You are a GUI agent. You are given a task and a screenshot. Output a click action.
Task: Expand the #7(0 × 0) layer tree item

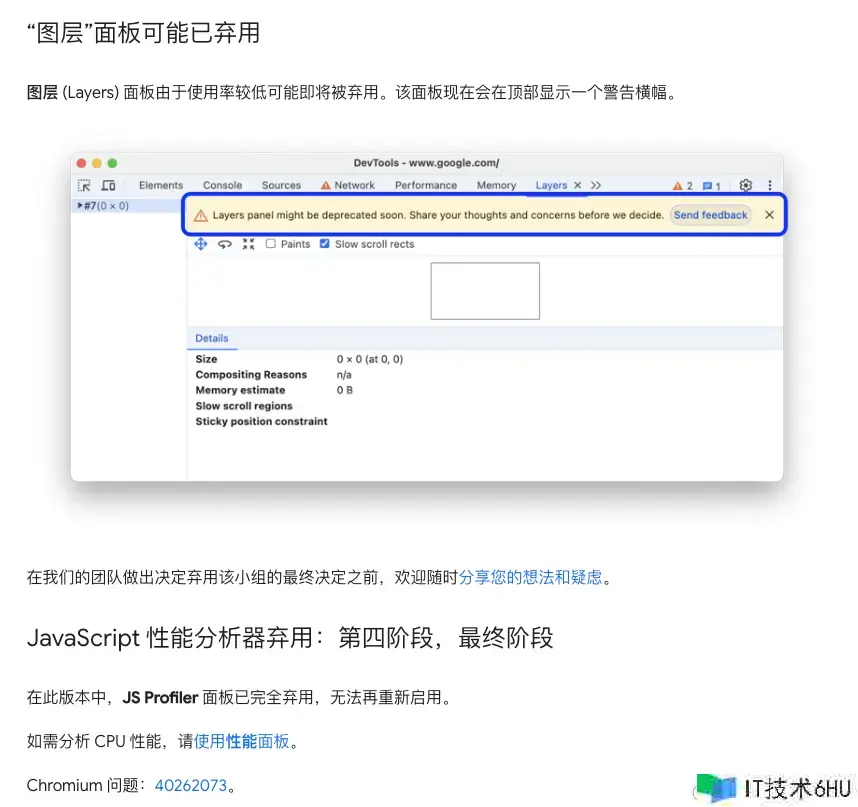(80, 206)
